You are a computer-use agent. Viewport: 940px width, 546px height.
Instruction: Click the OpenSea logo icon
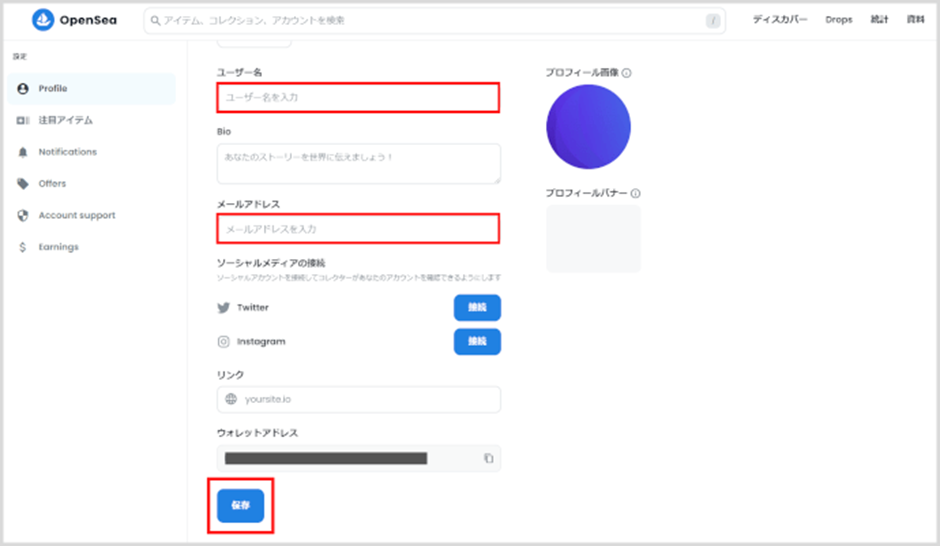(44, 20)
